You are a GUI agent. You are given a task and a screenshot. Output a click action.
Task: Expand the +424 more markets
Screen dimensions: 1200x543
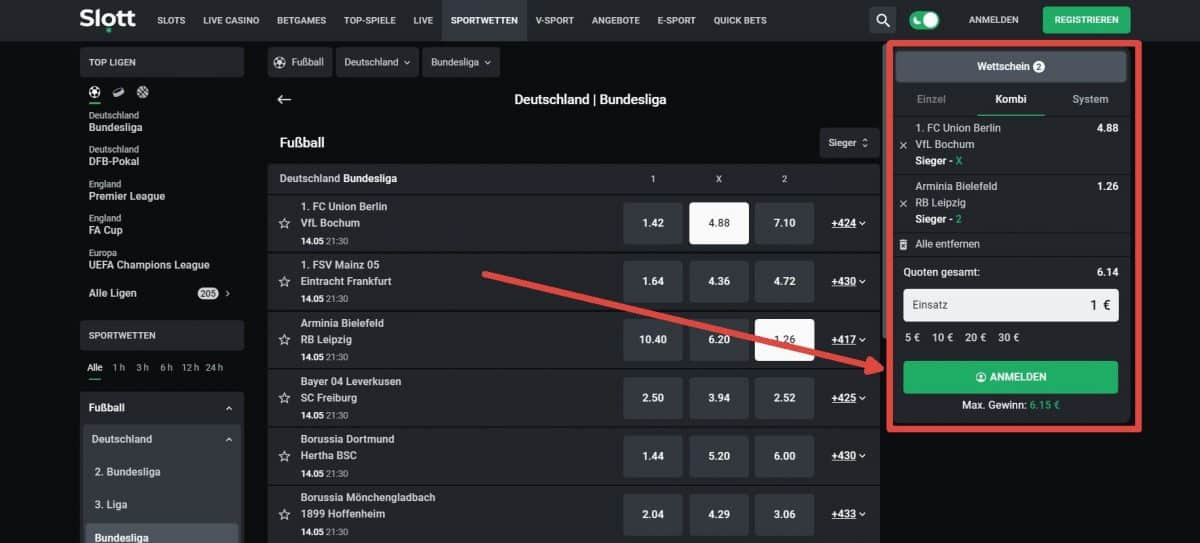point(848,223)
